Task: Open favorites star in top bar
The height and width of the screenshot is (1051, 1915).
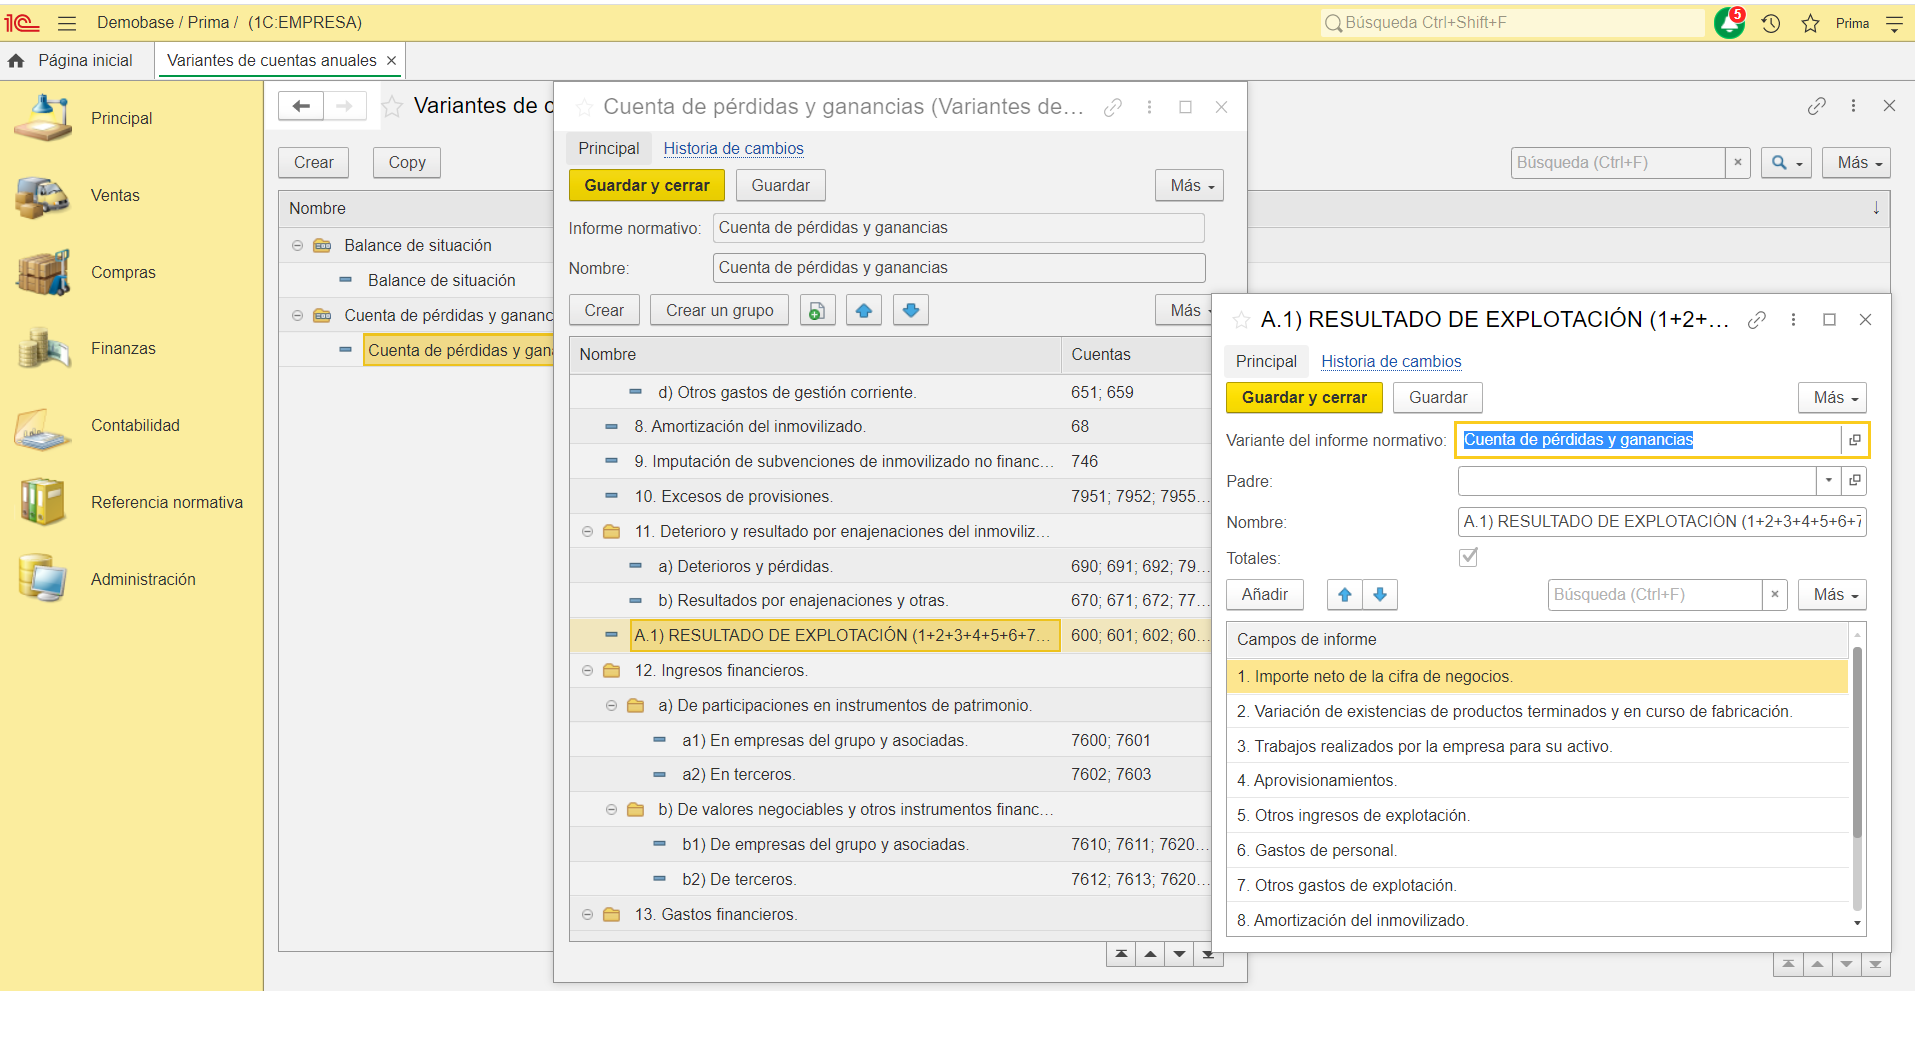Action: coord(1810,23)
